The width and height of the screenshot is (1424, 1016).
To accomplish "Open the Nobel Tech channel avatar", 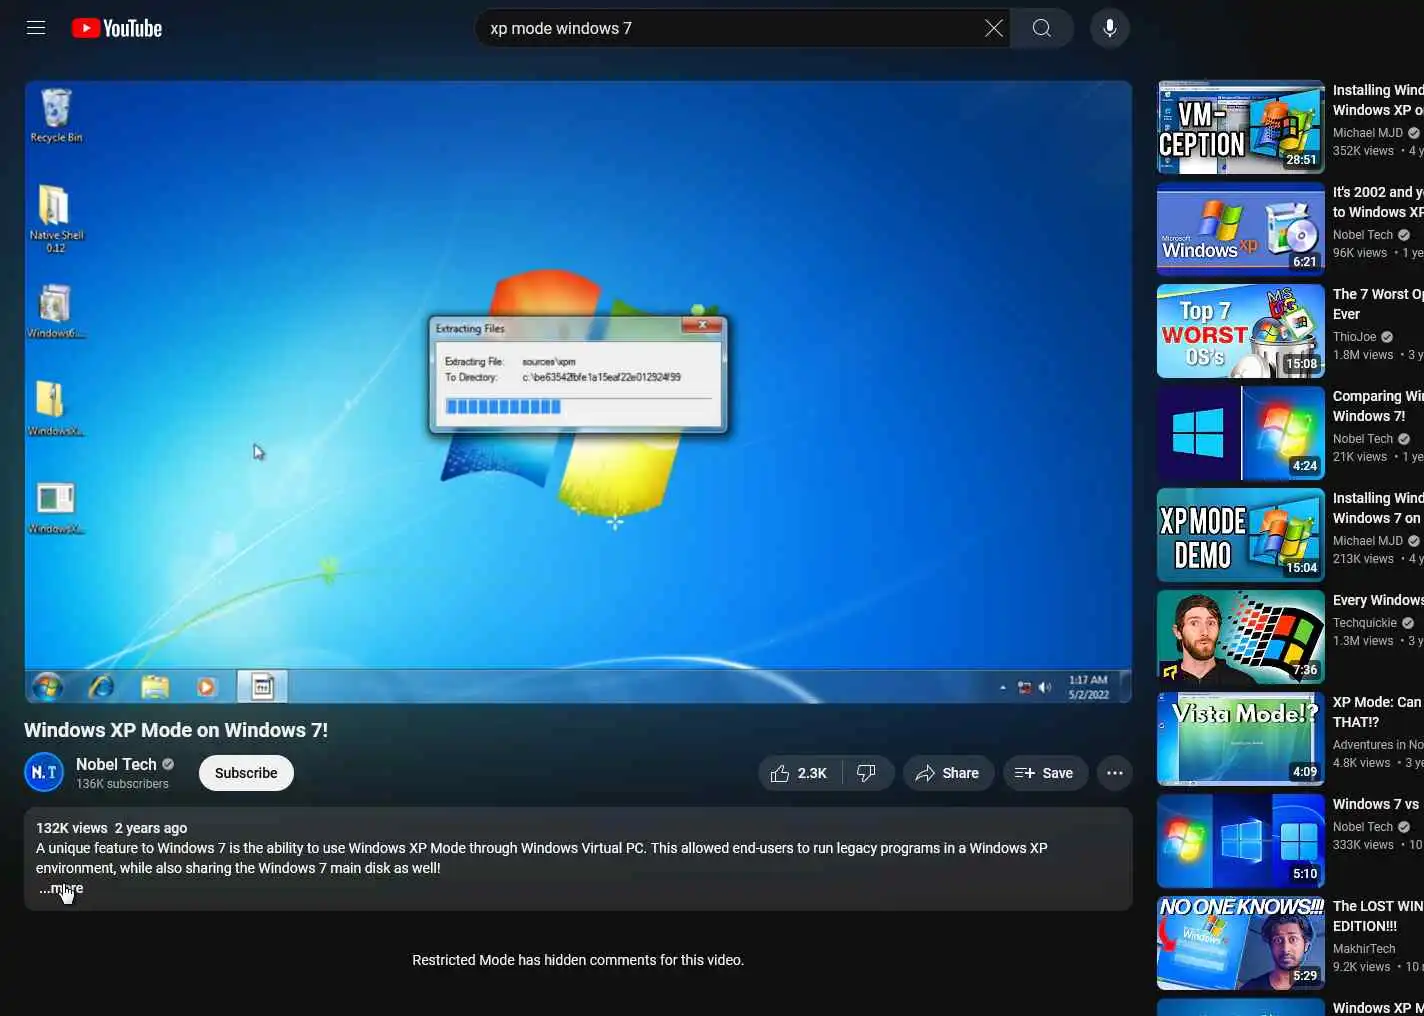I will coord(44,772).
